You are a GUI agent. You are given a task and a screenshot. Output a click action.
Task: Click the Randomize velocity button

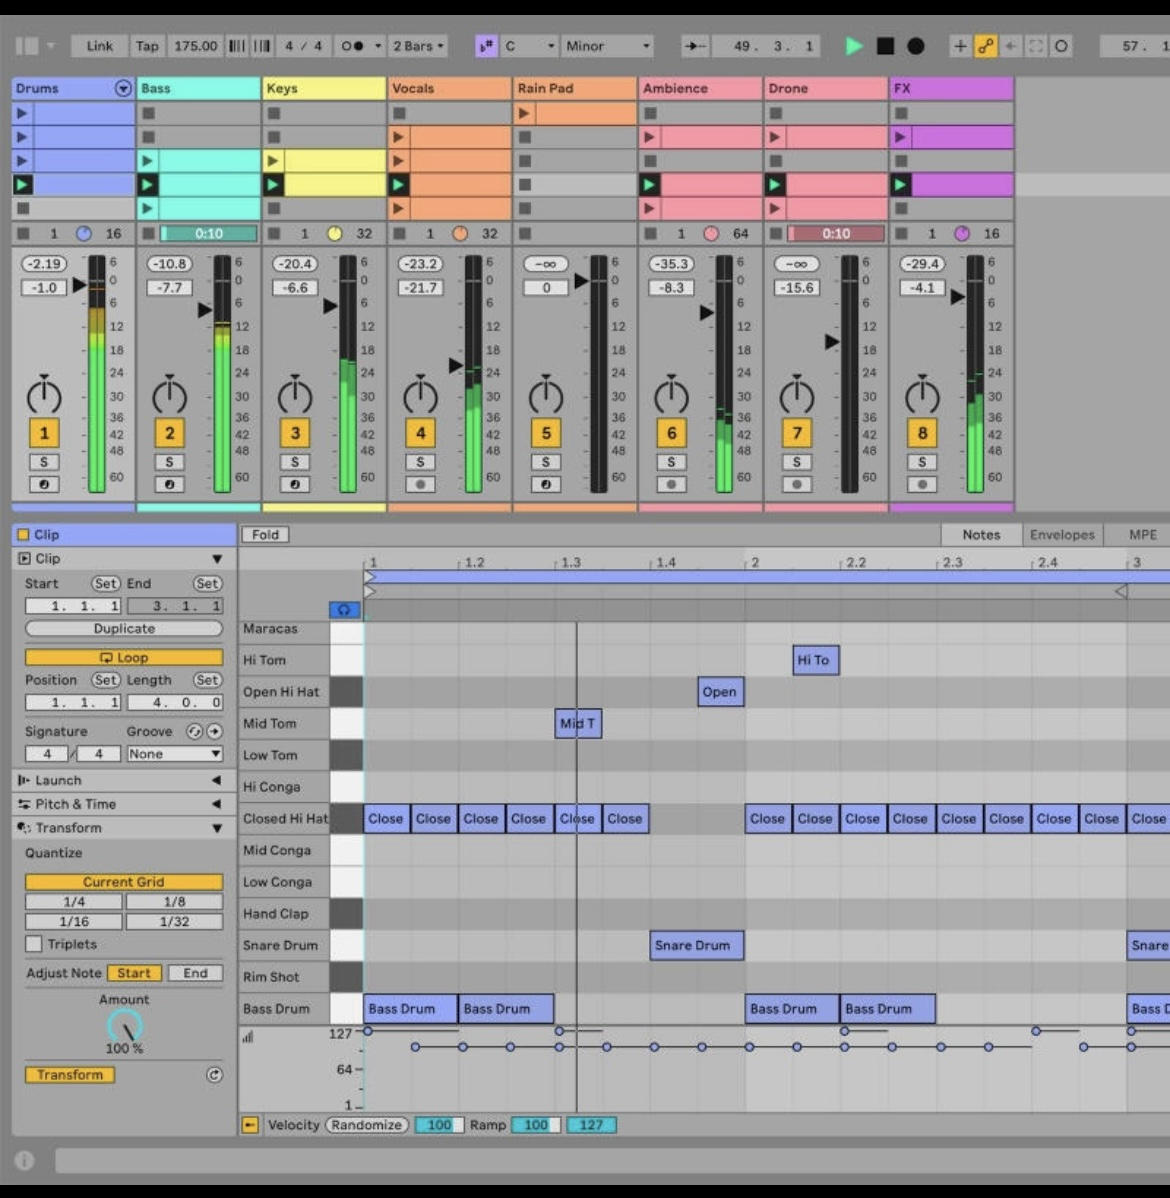(x=366, y=1125)
